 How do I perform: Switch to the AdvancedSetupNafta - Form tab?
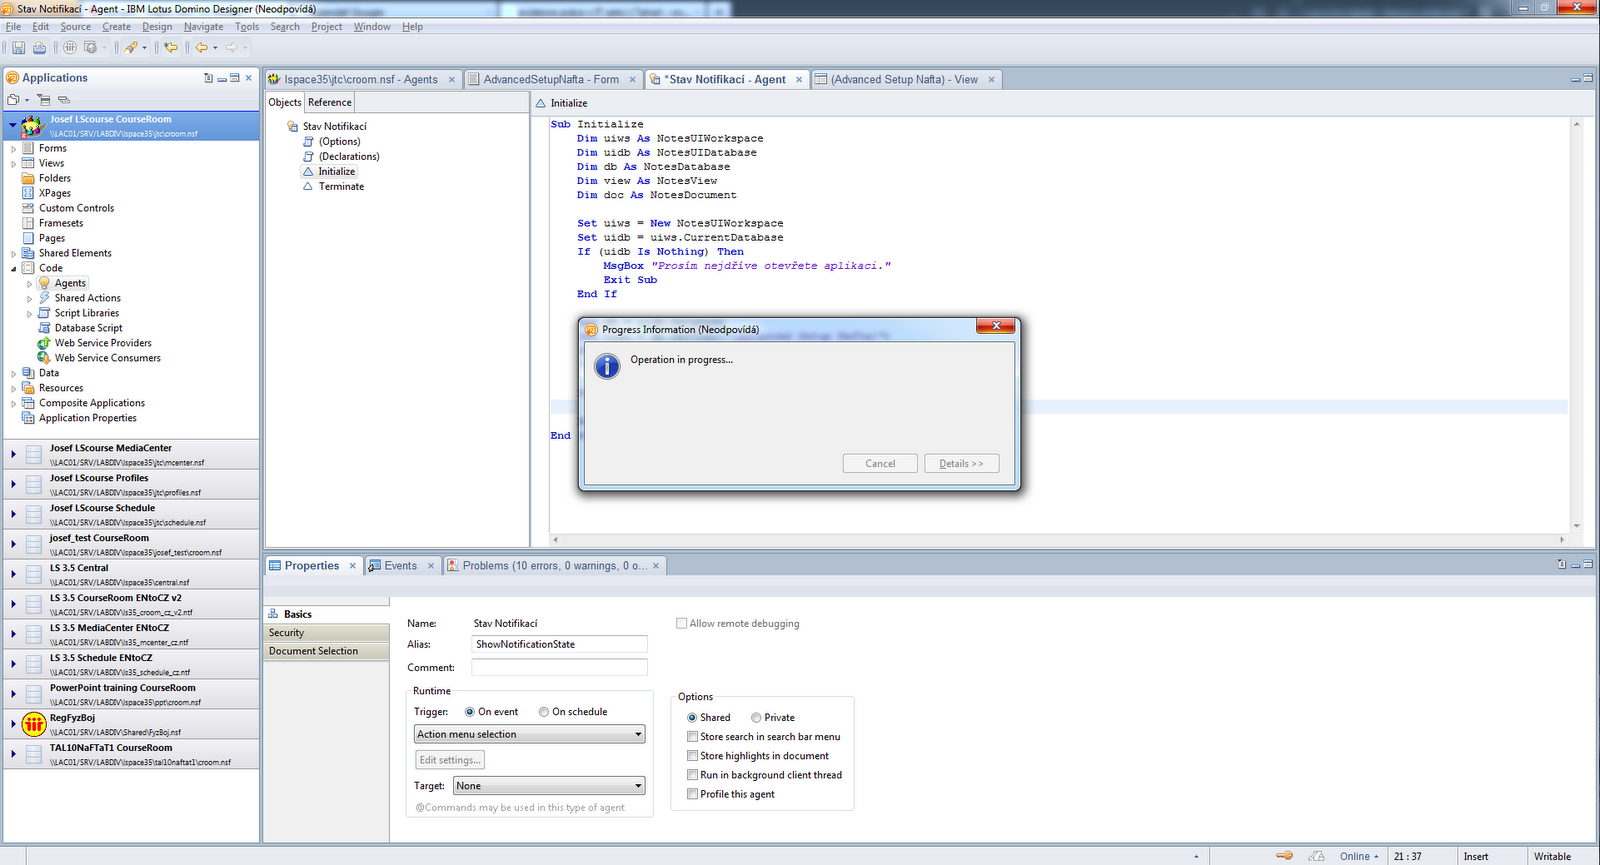coord(551,80)
